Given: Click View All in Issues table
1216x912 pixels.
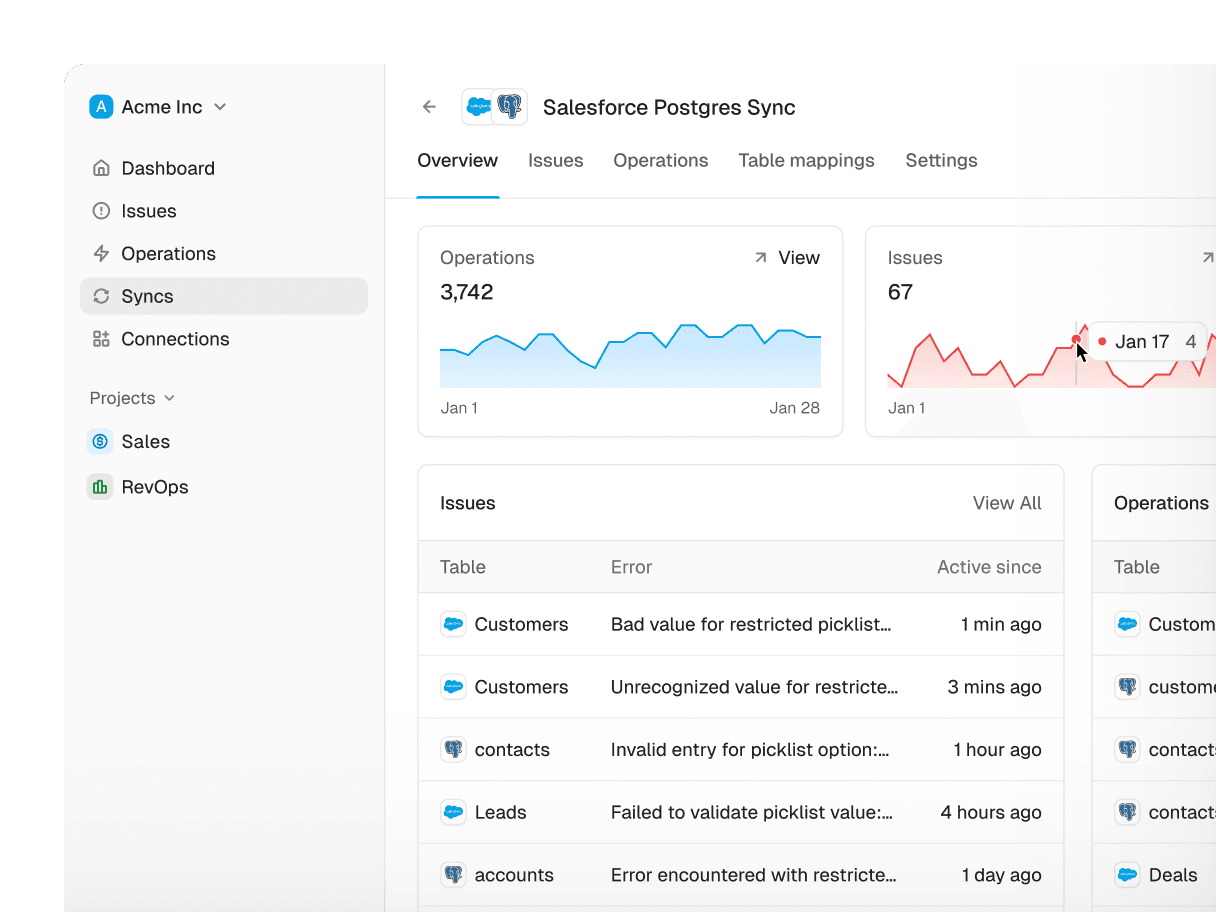Looking at the screenshot, I should click(x=1007, y=503).
